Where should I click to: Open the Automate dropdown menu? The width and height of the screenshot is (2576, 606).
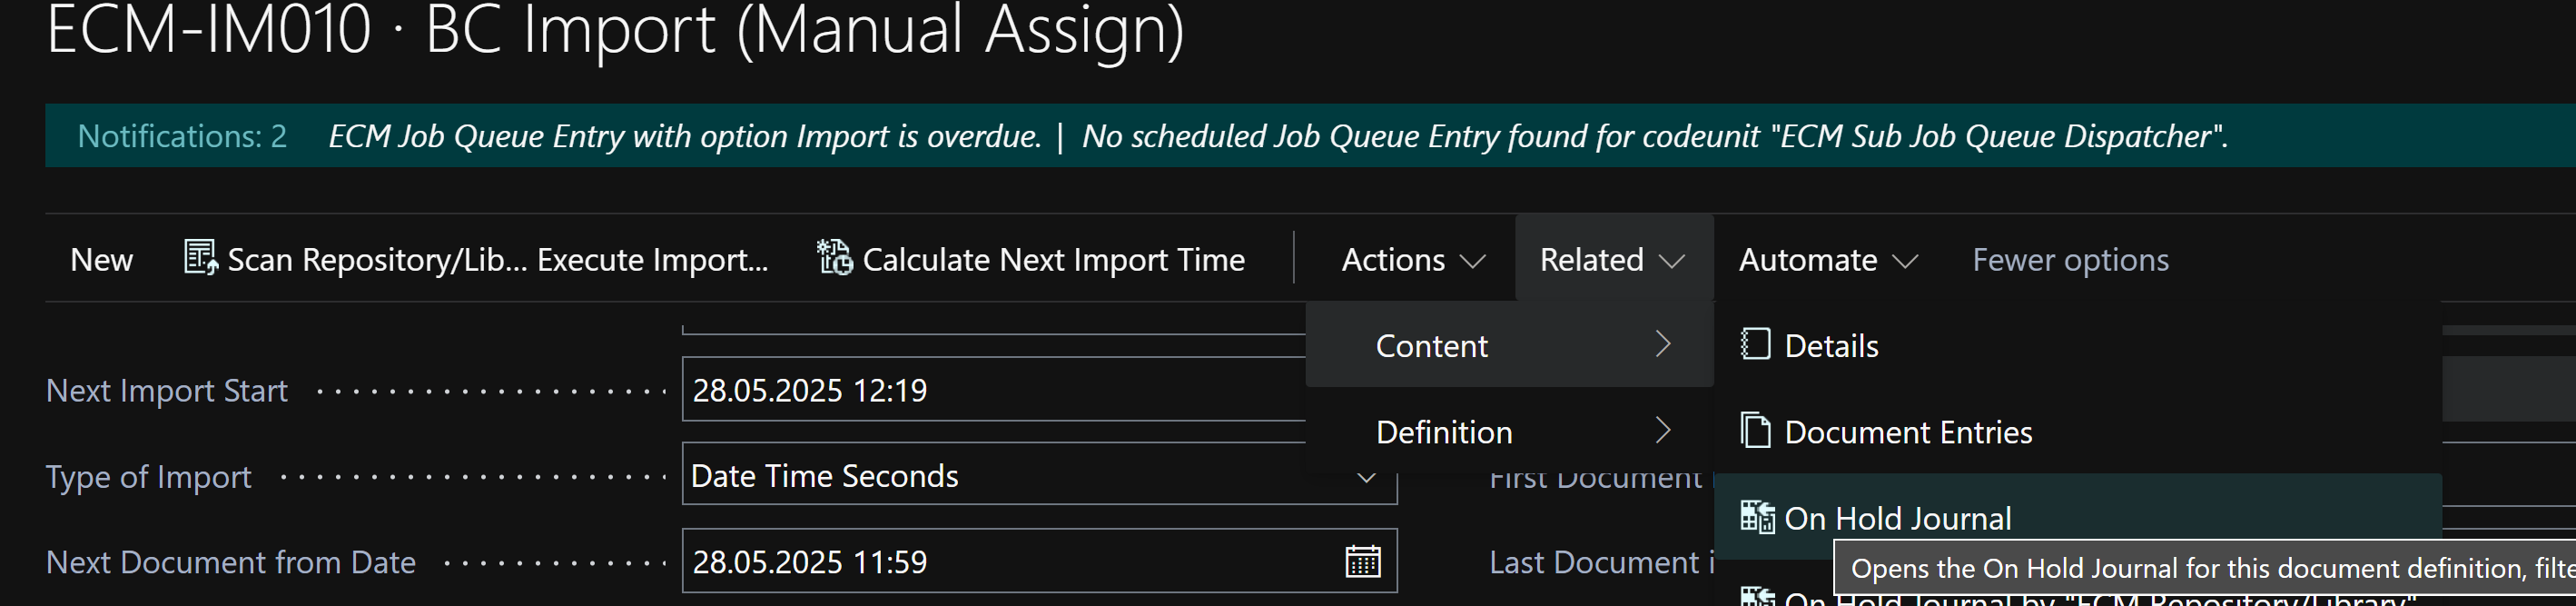pyautogui.click(x=1826, y=260)
